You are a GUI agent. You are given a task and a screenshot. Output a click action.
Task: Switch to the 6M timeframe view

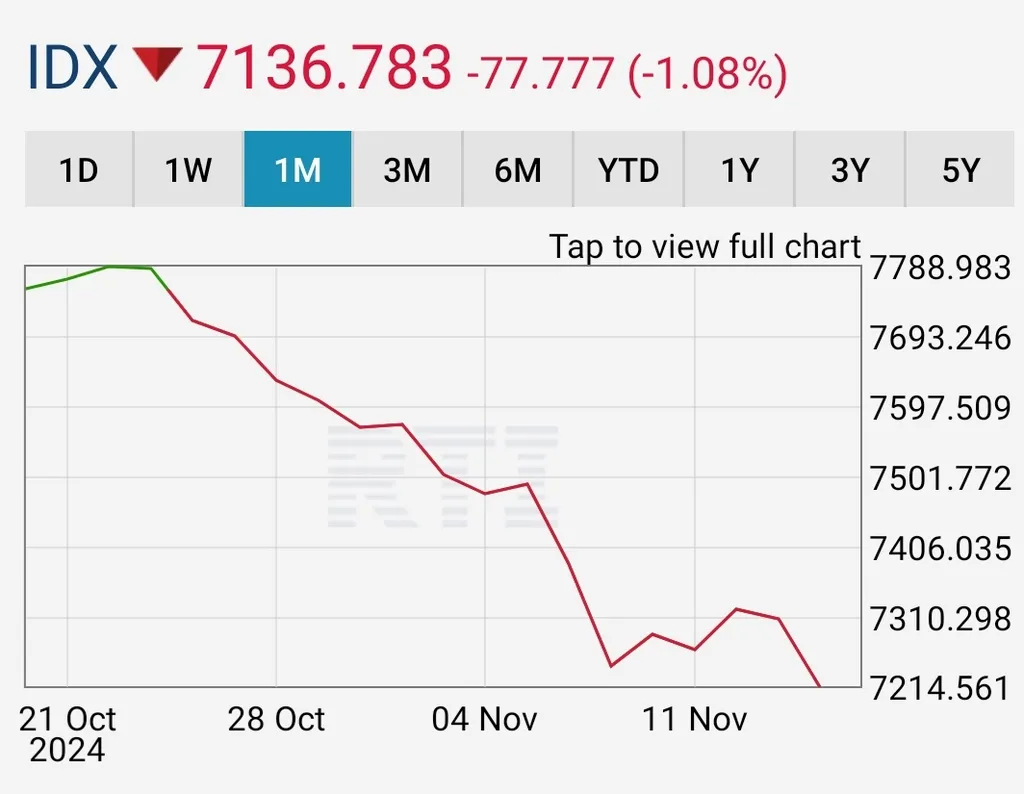point(518,170)
